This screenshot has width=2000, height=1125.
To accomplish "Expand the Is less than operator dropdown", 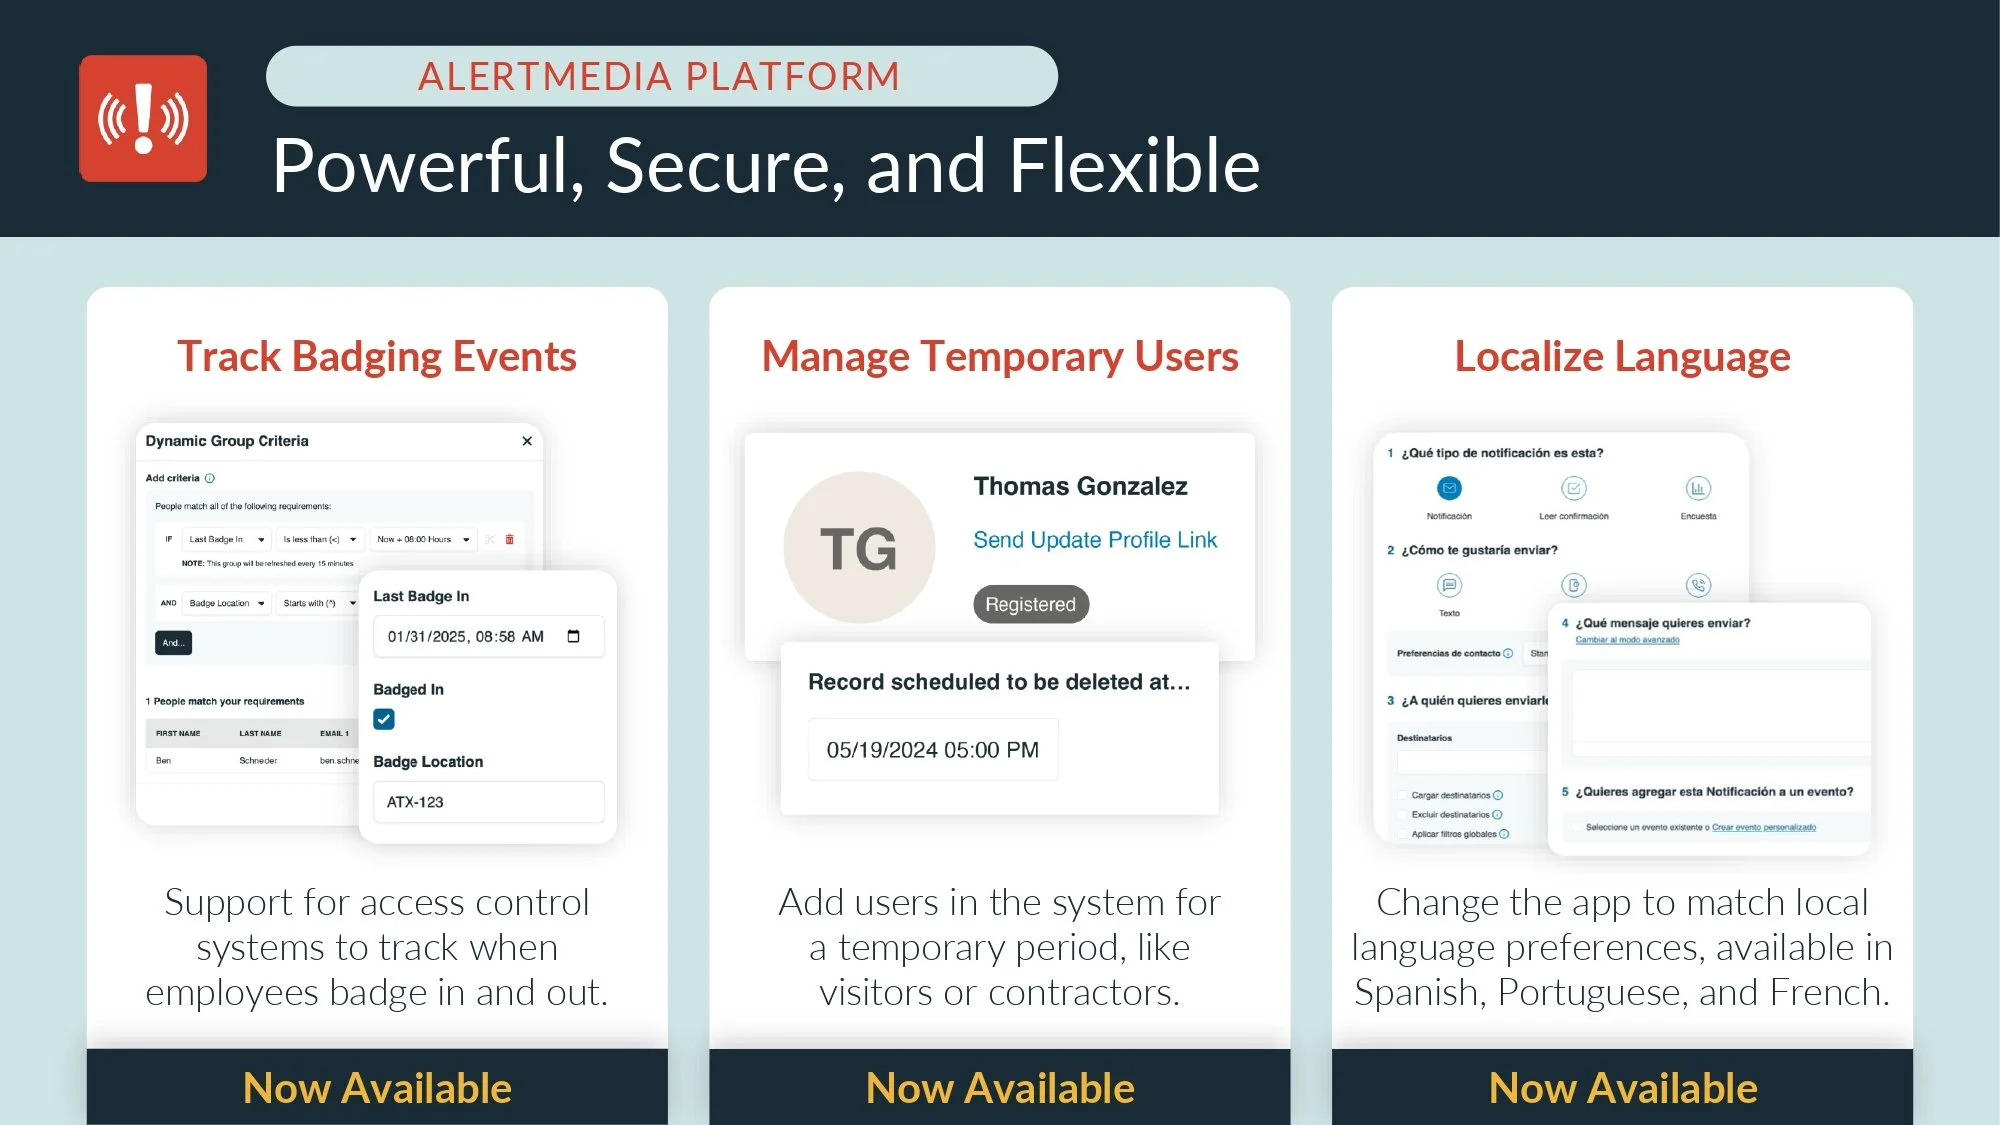I will point(319,540).
